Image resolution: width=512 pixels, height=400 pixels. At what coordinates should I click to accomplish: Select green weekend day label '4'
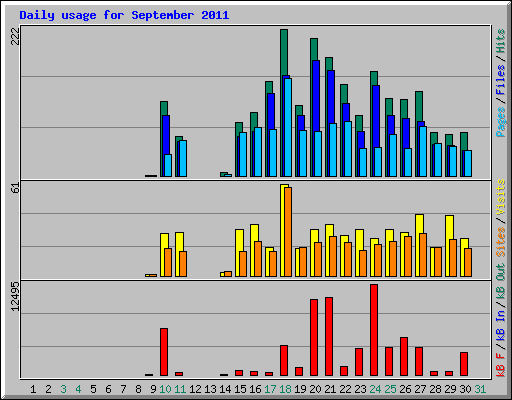(x=78, y=389)
